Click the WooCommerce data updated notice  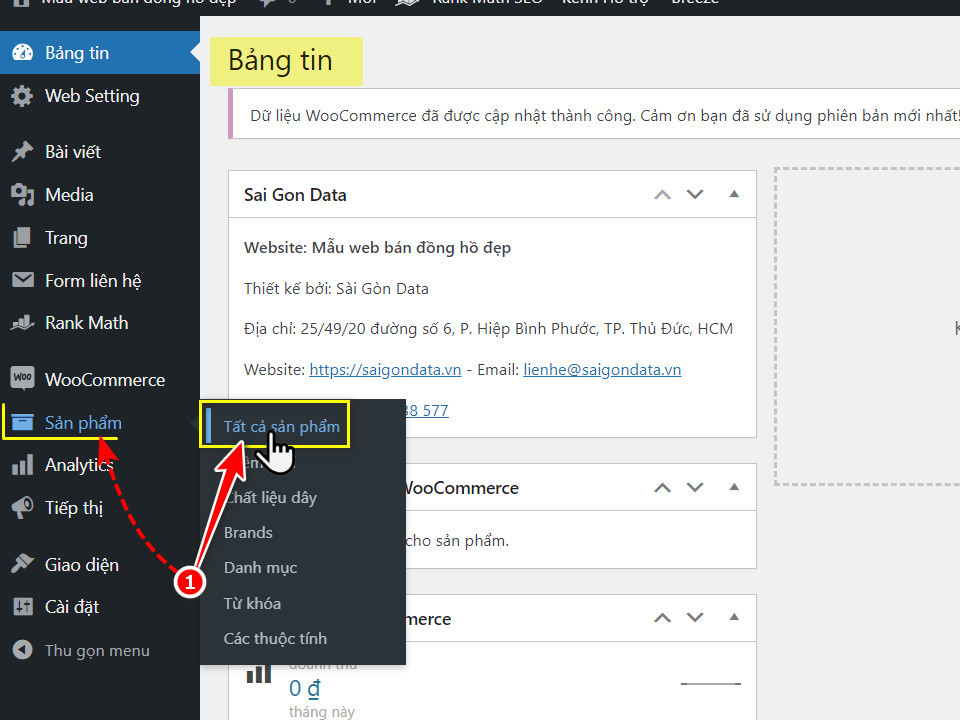pos(594,114)
